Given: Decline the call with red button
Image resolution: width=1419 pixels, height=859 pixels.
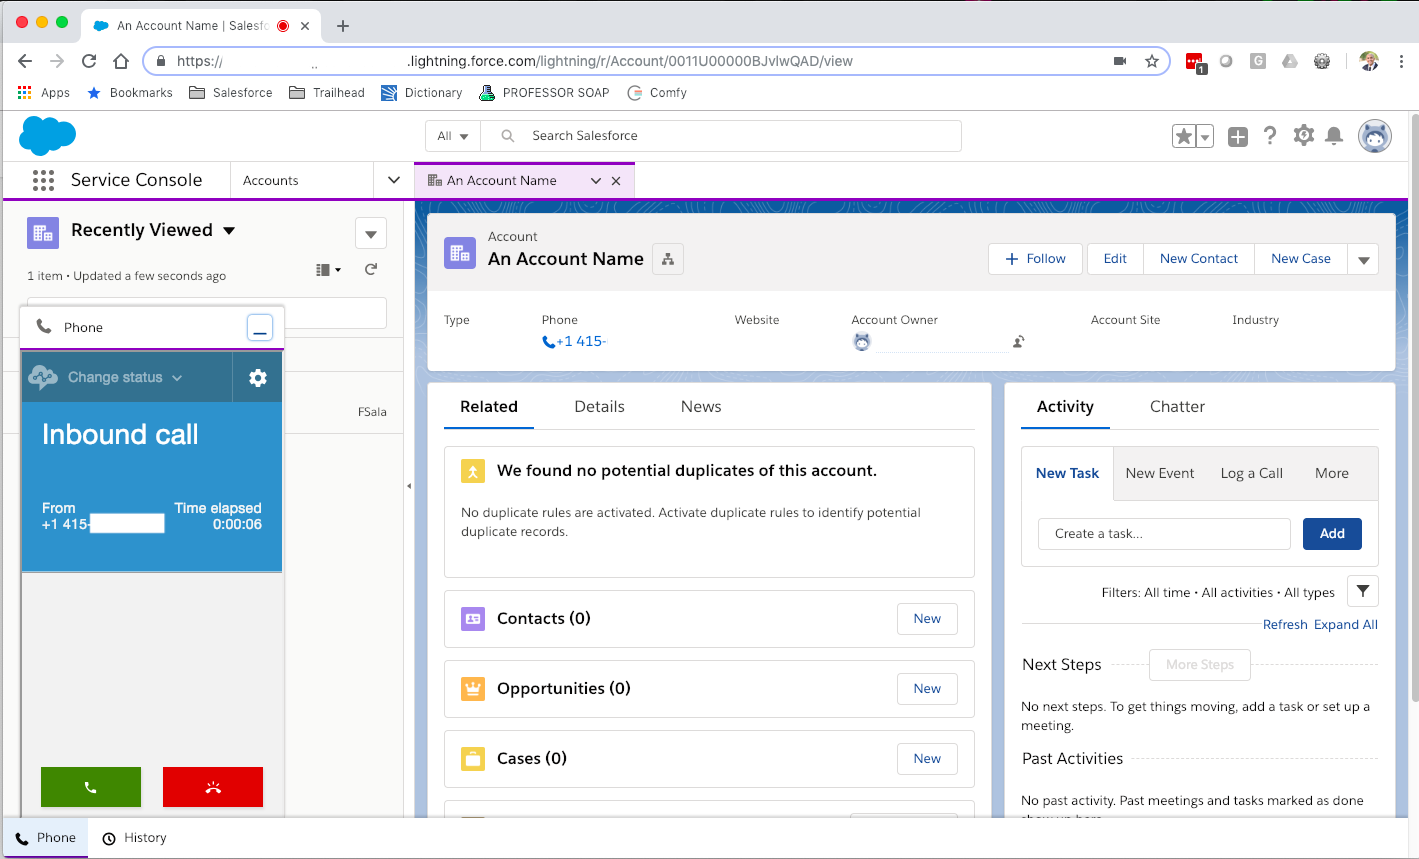Looking at the screenshot, I should [213, 787].
